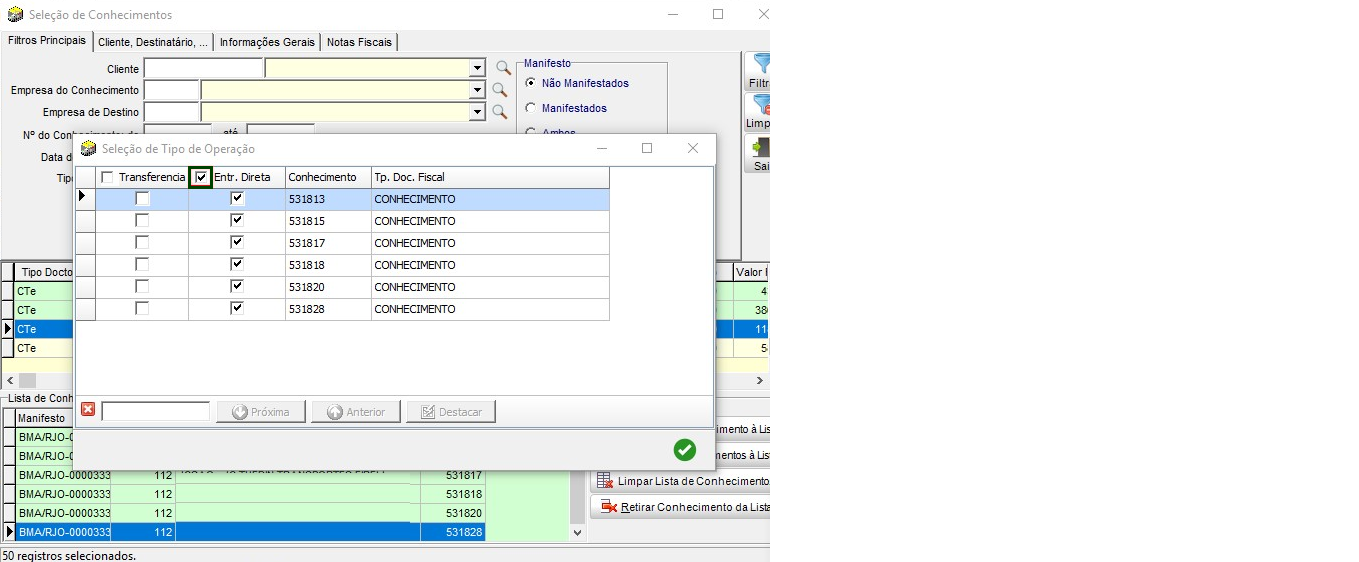Viewport: 1359px width, 562px height.
Task: Click the Seleção de Conhecimentos window icon
Action: coord(14,15)
